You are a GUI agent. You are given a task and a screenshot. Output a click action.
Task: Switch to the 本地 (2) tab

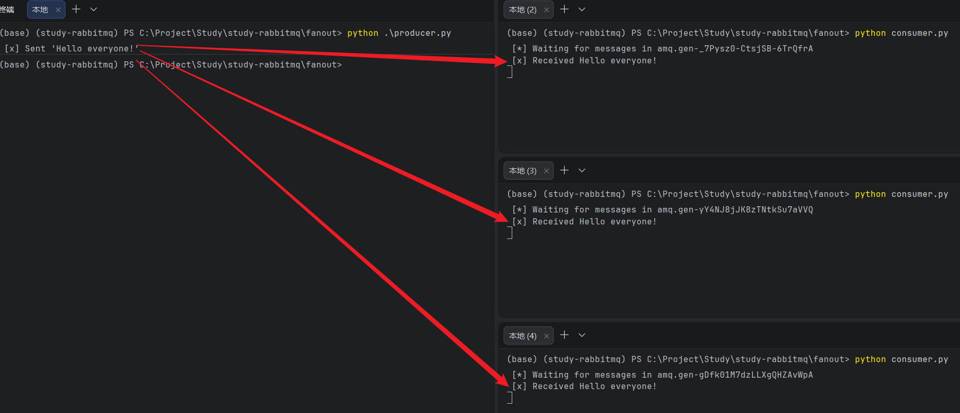pos(522,9)
